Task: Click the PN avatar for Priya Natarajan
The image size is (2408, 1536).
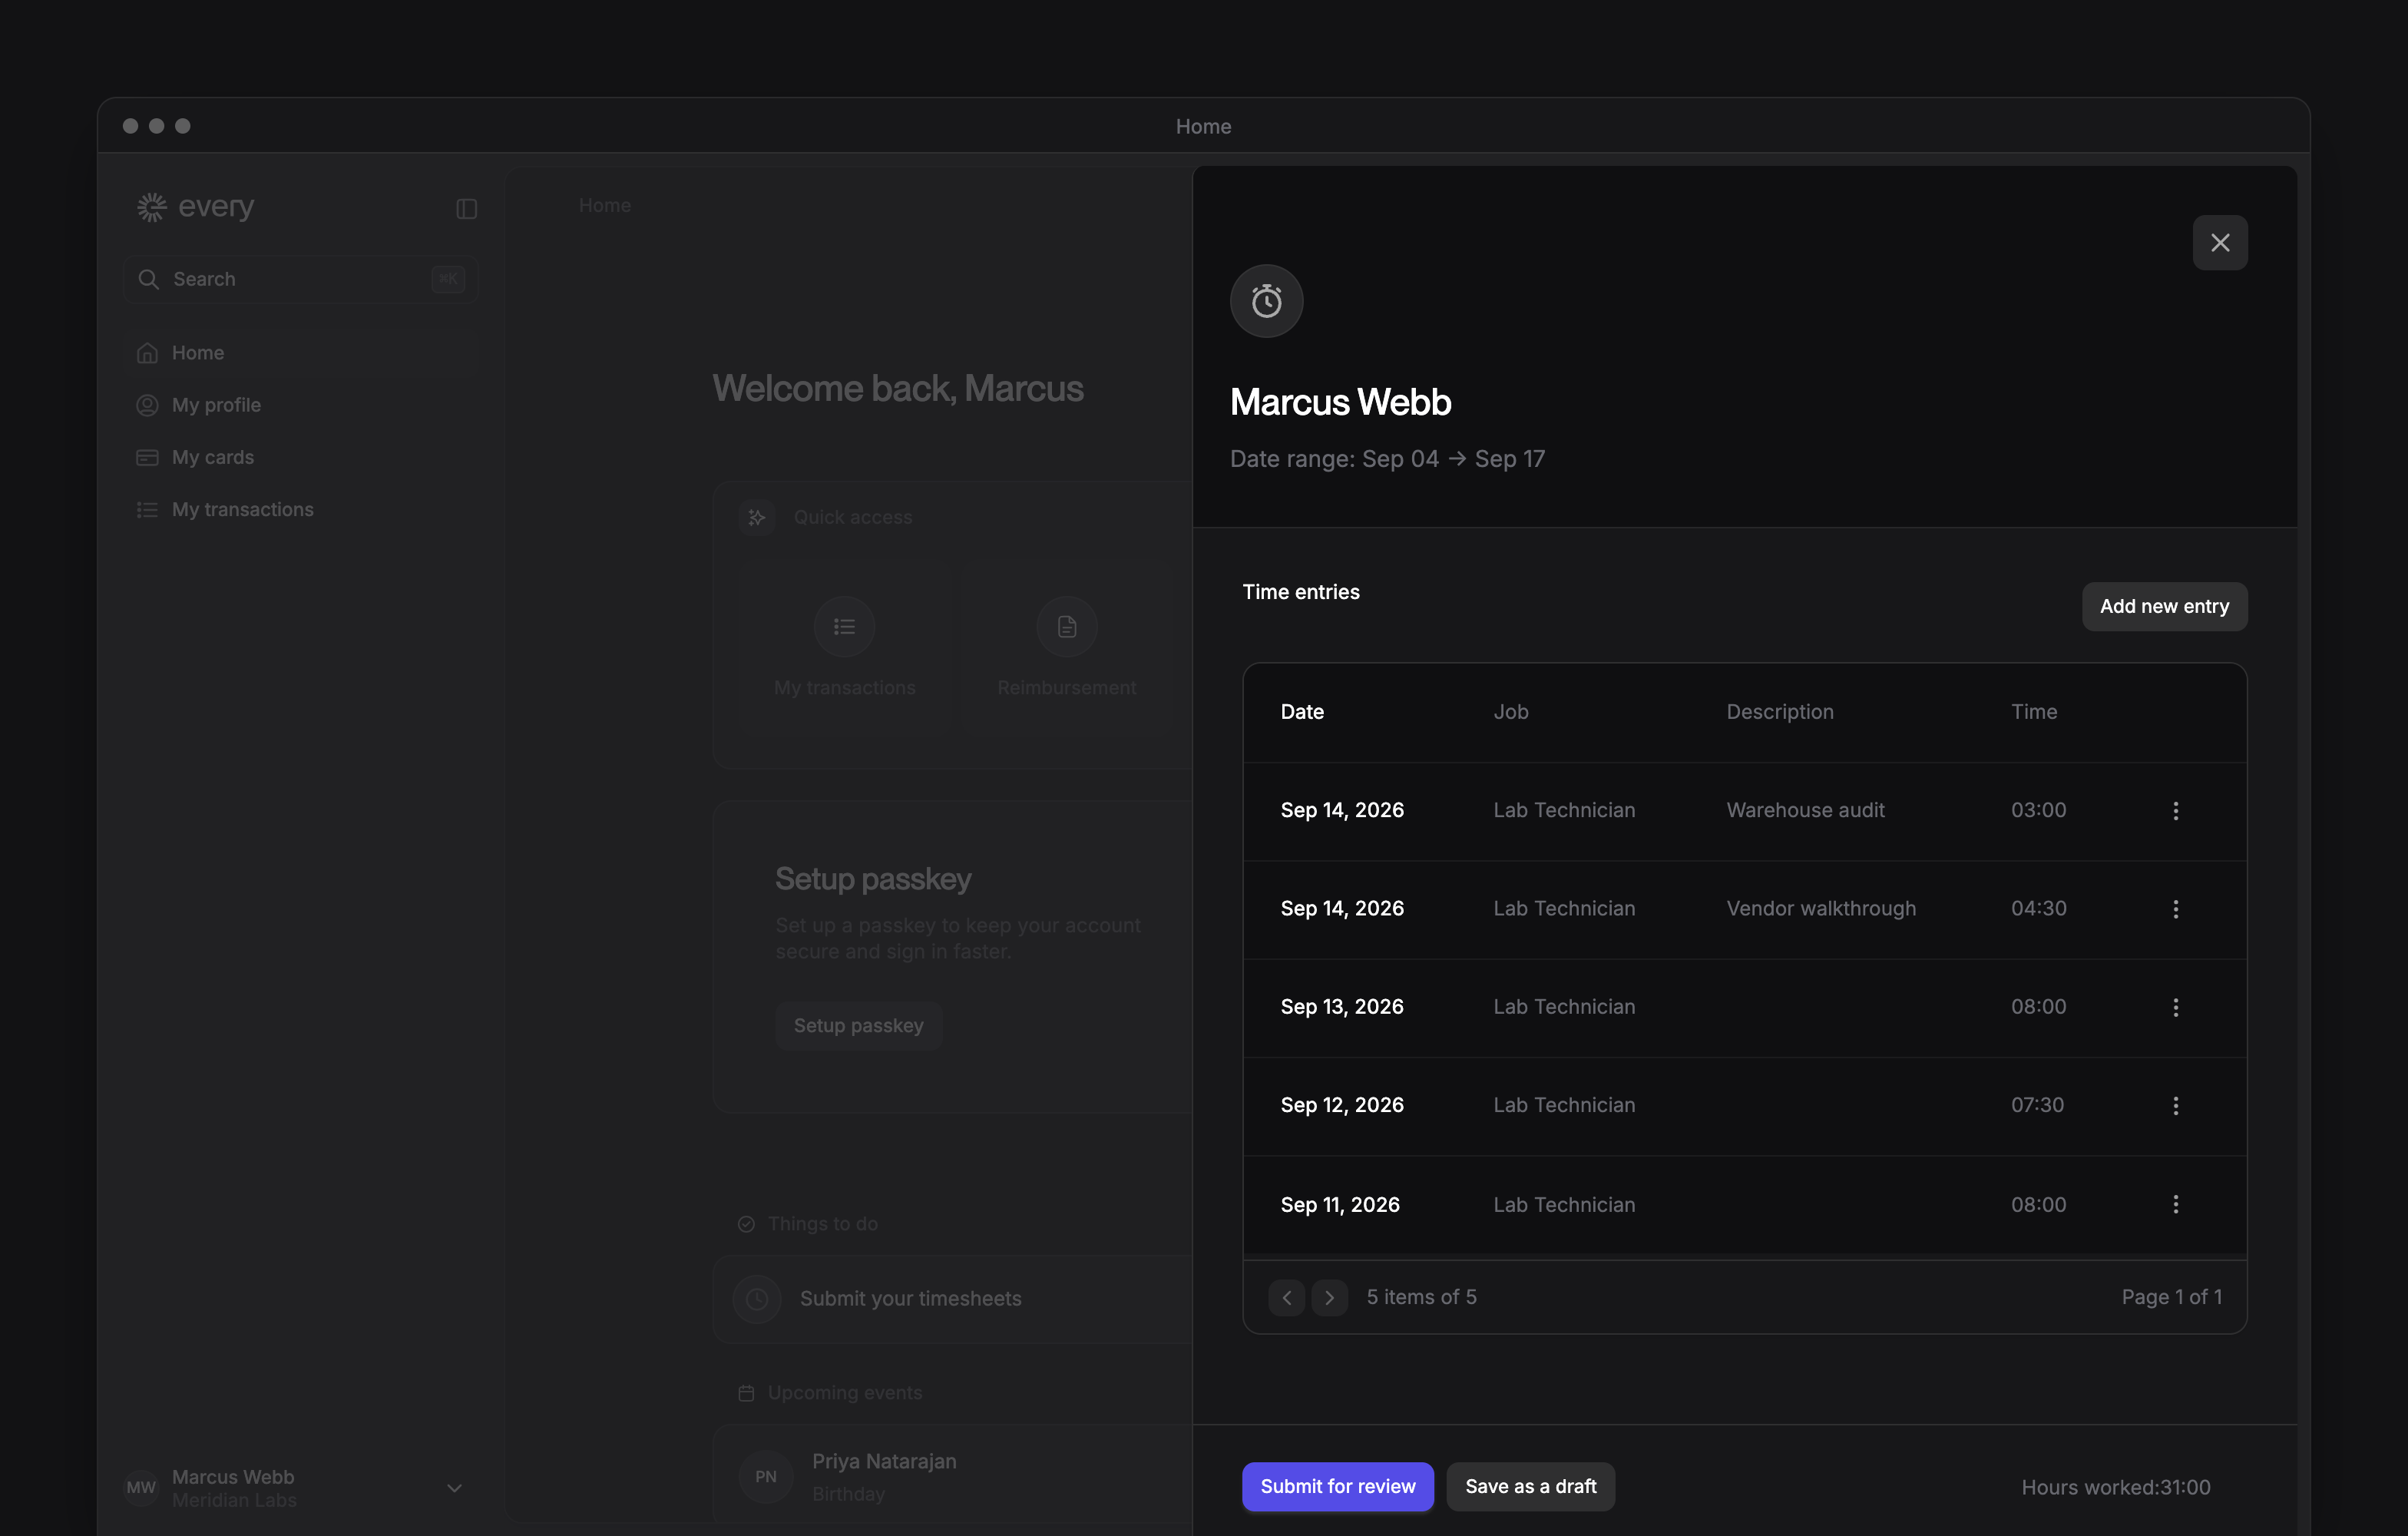Action: [765, 1477]
